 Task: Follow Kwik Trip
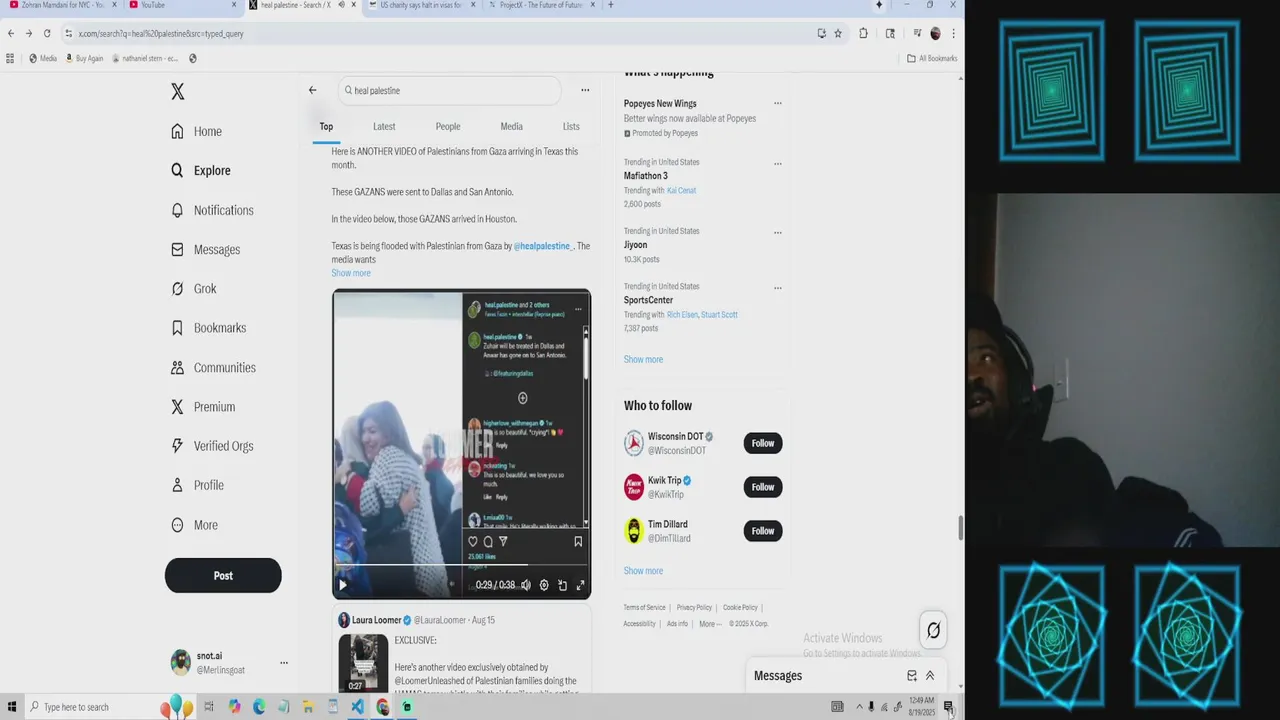pos(763,487)
